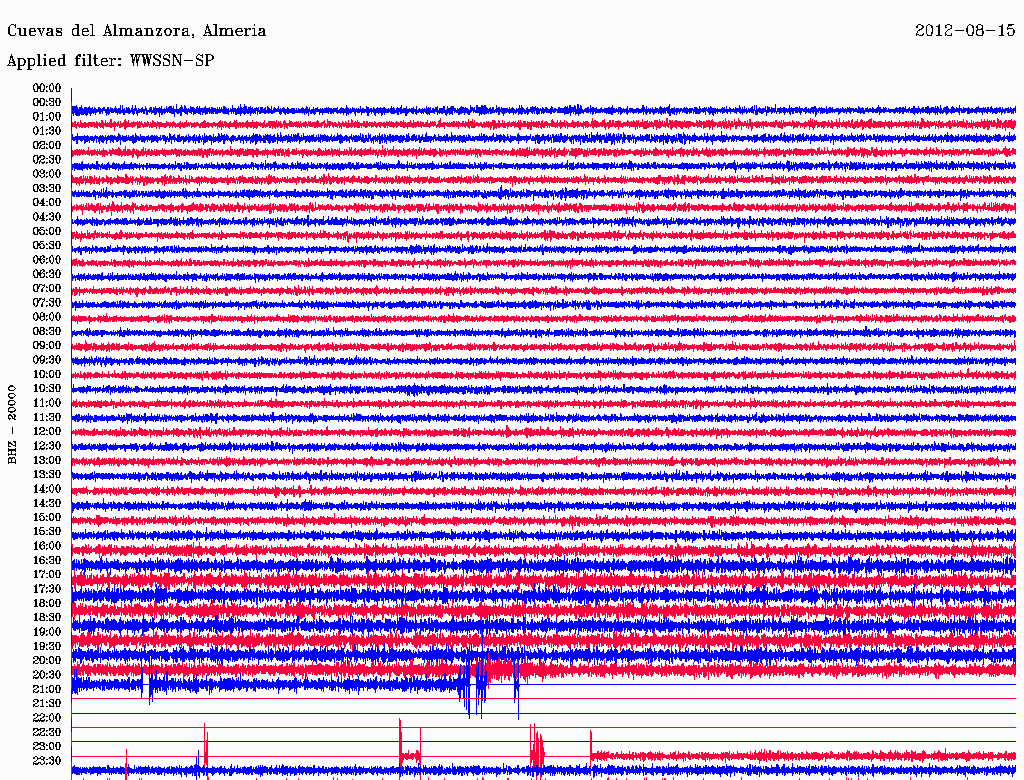Click the date "2012-08-15"
This screenshot has height=780, width=1024.
(x=965, y=31)
